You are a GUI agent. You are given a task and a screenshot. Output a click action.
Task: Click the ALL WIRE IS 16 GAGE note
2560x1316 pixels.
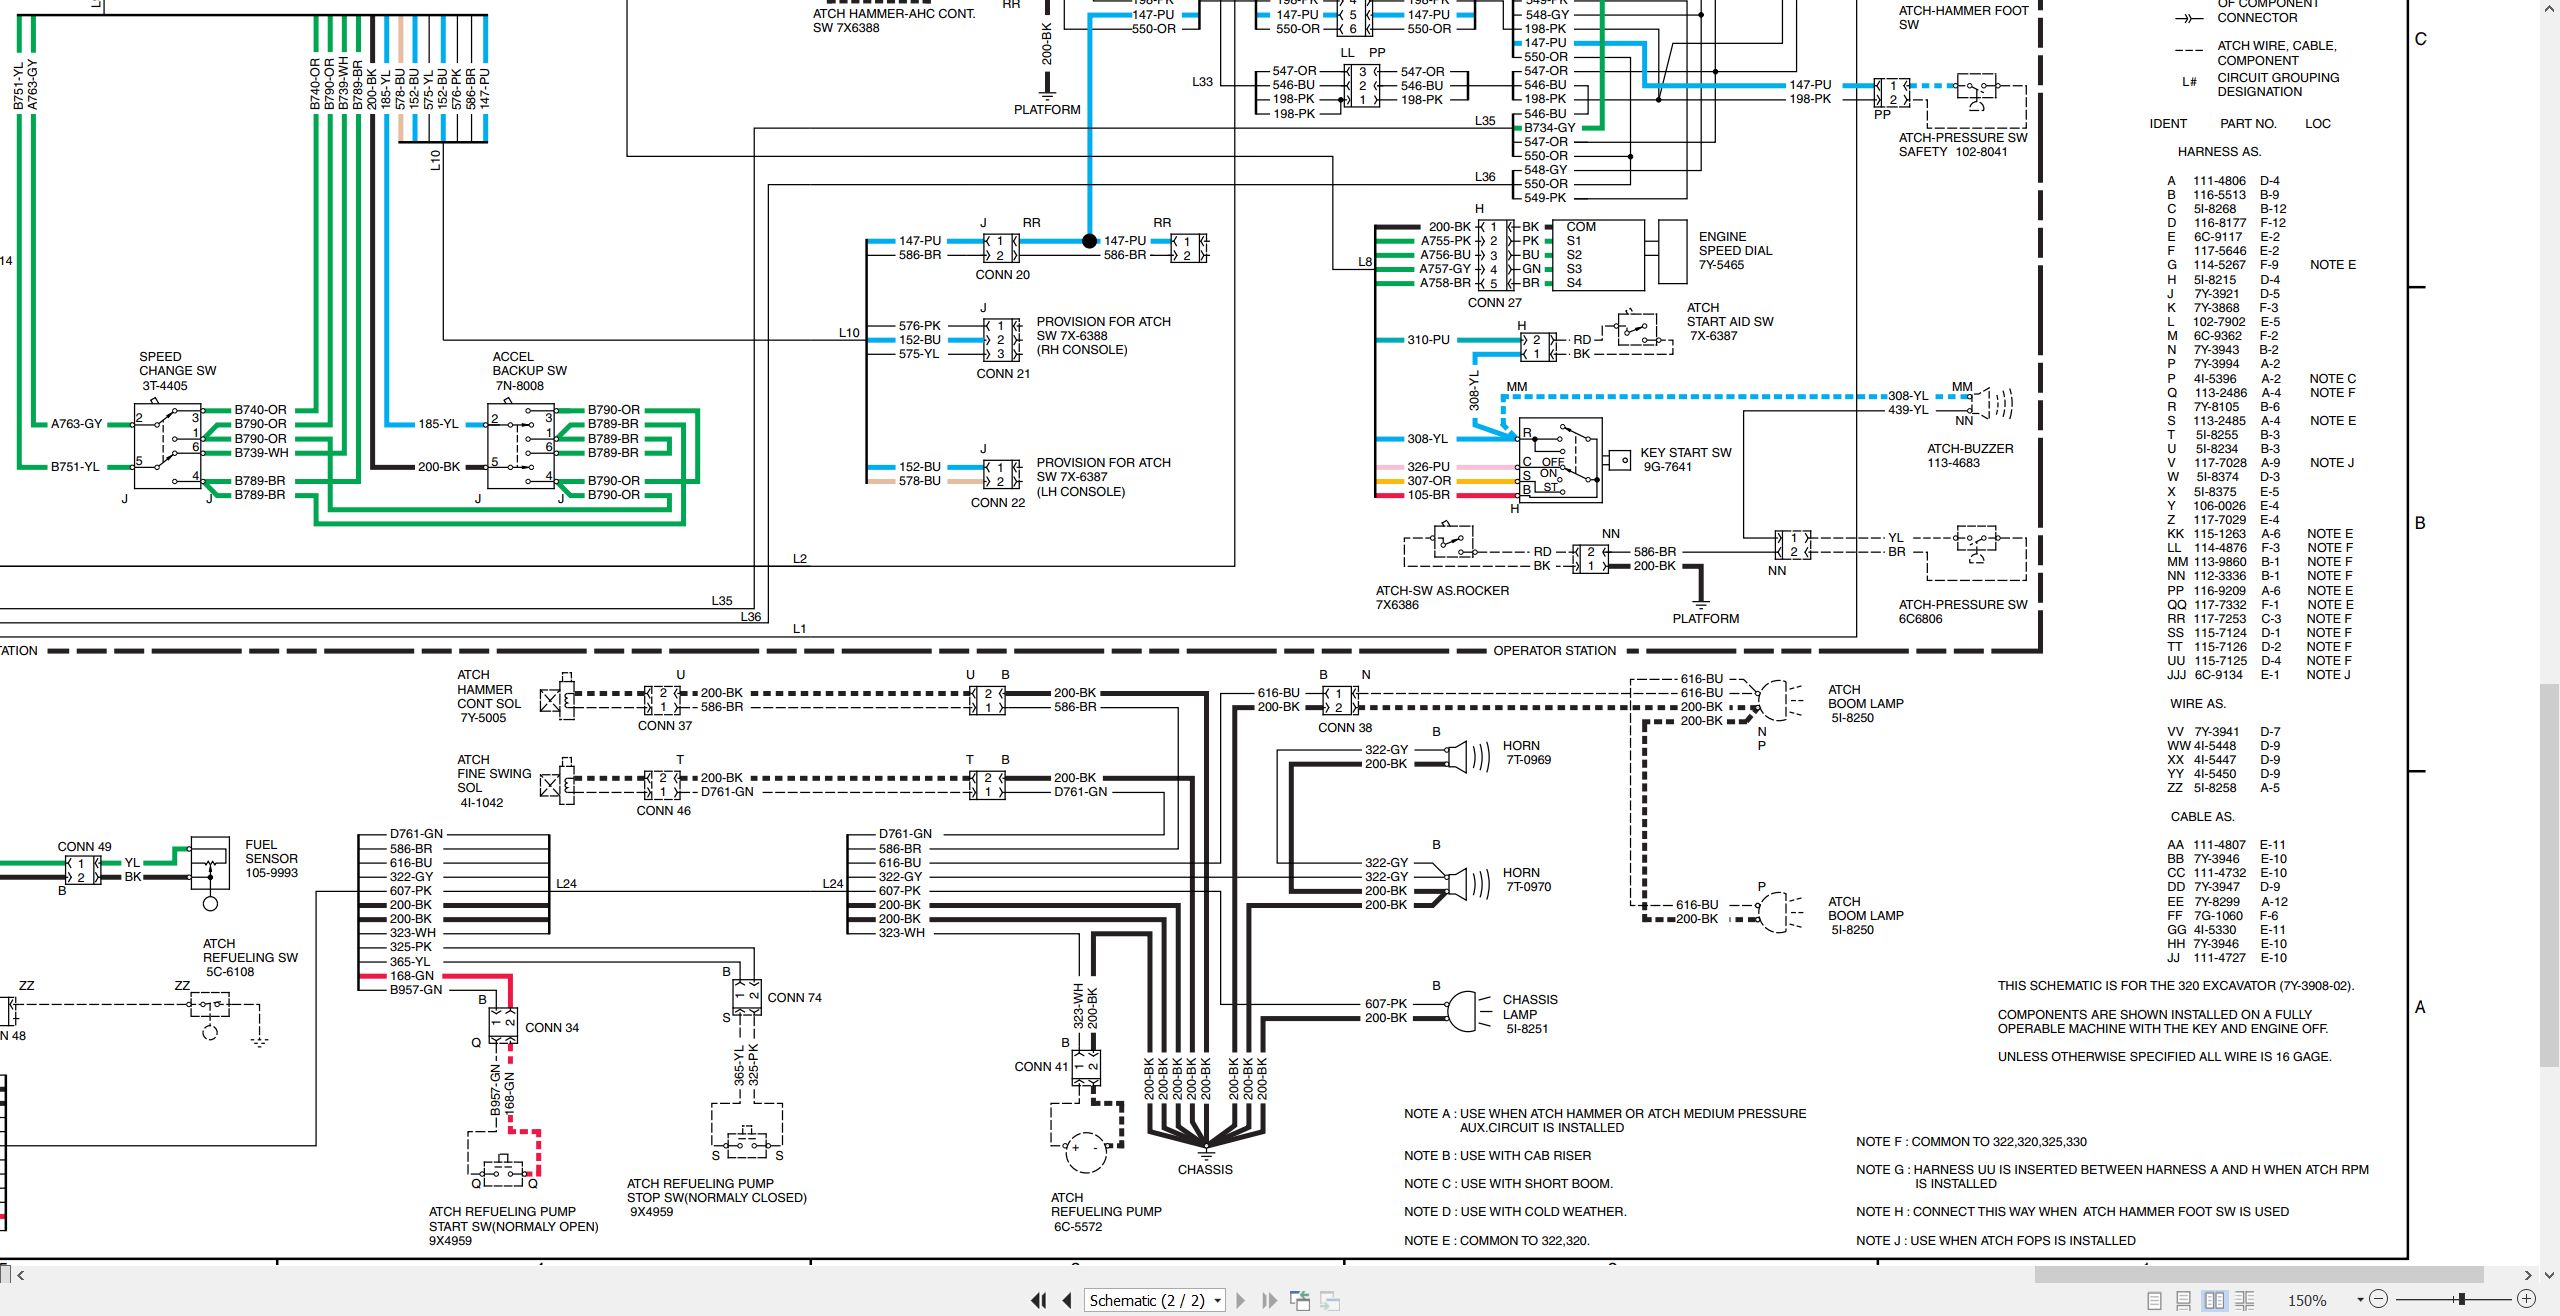click(x=2164, y=1057)
